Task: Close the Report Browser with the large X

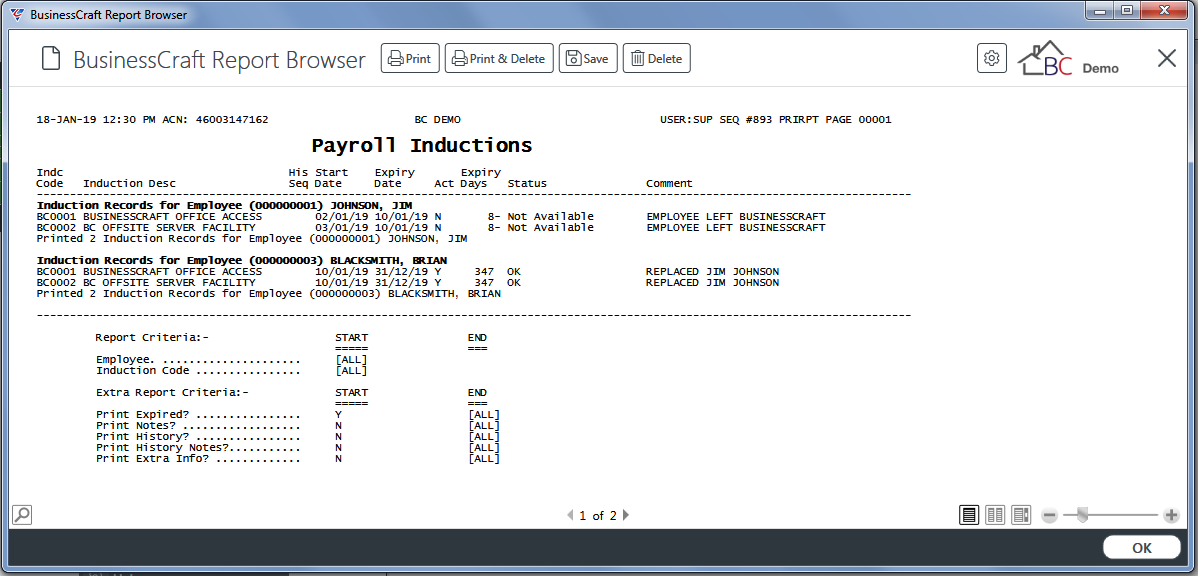Action: [1167, 58]
